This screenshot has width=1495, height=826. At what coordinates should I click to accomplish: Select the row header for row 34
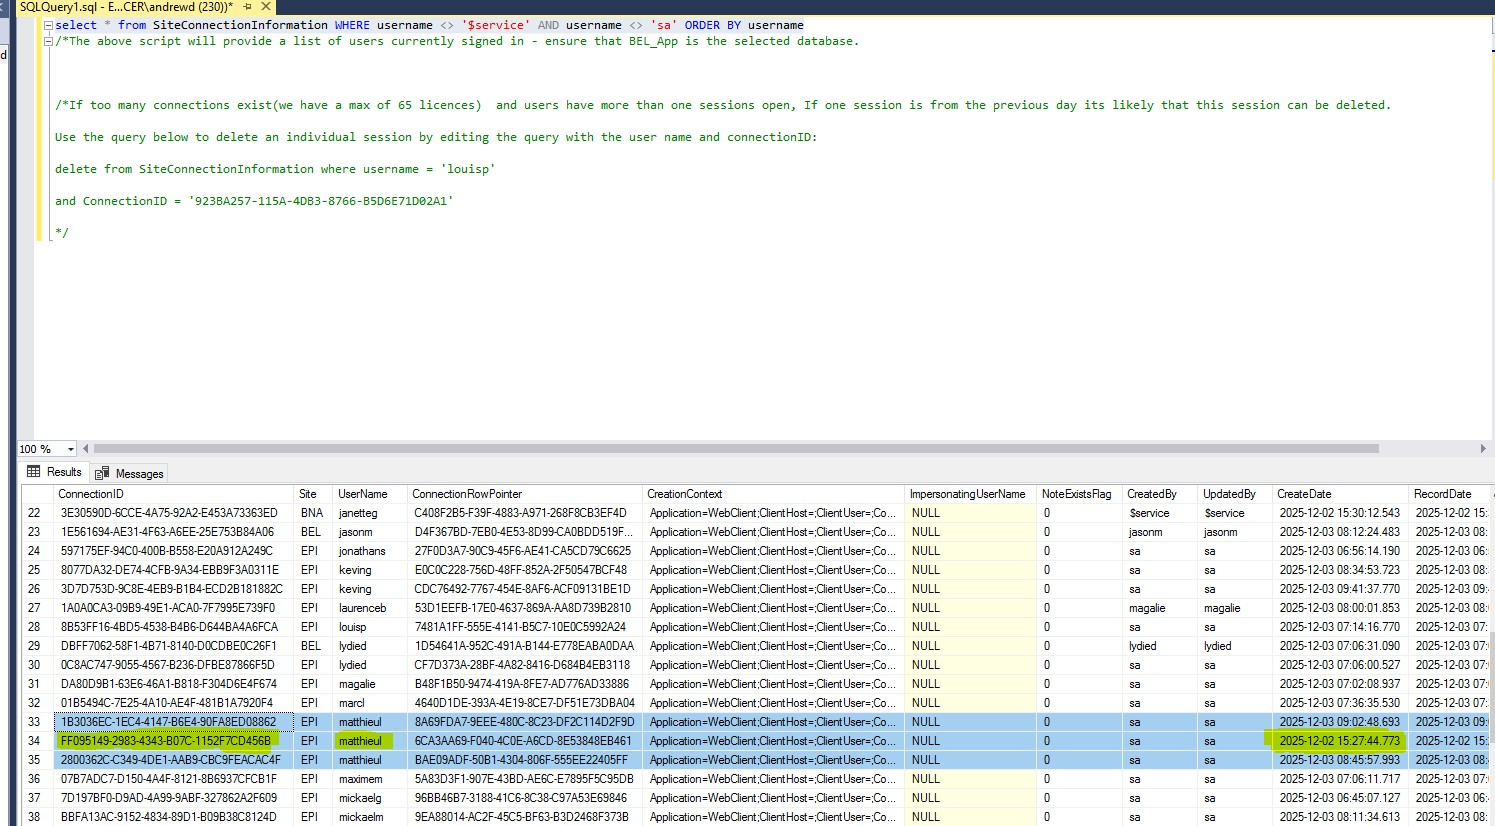click(34, 741)
